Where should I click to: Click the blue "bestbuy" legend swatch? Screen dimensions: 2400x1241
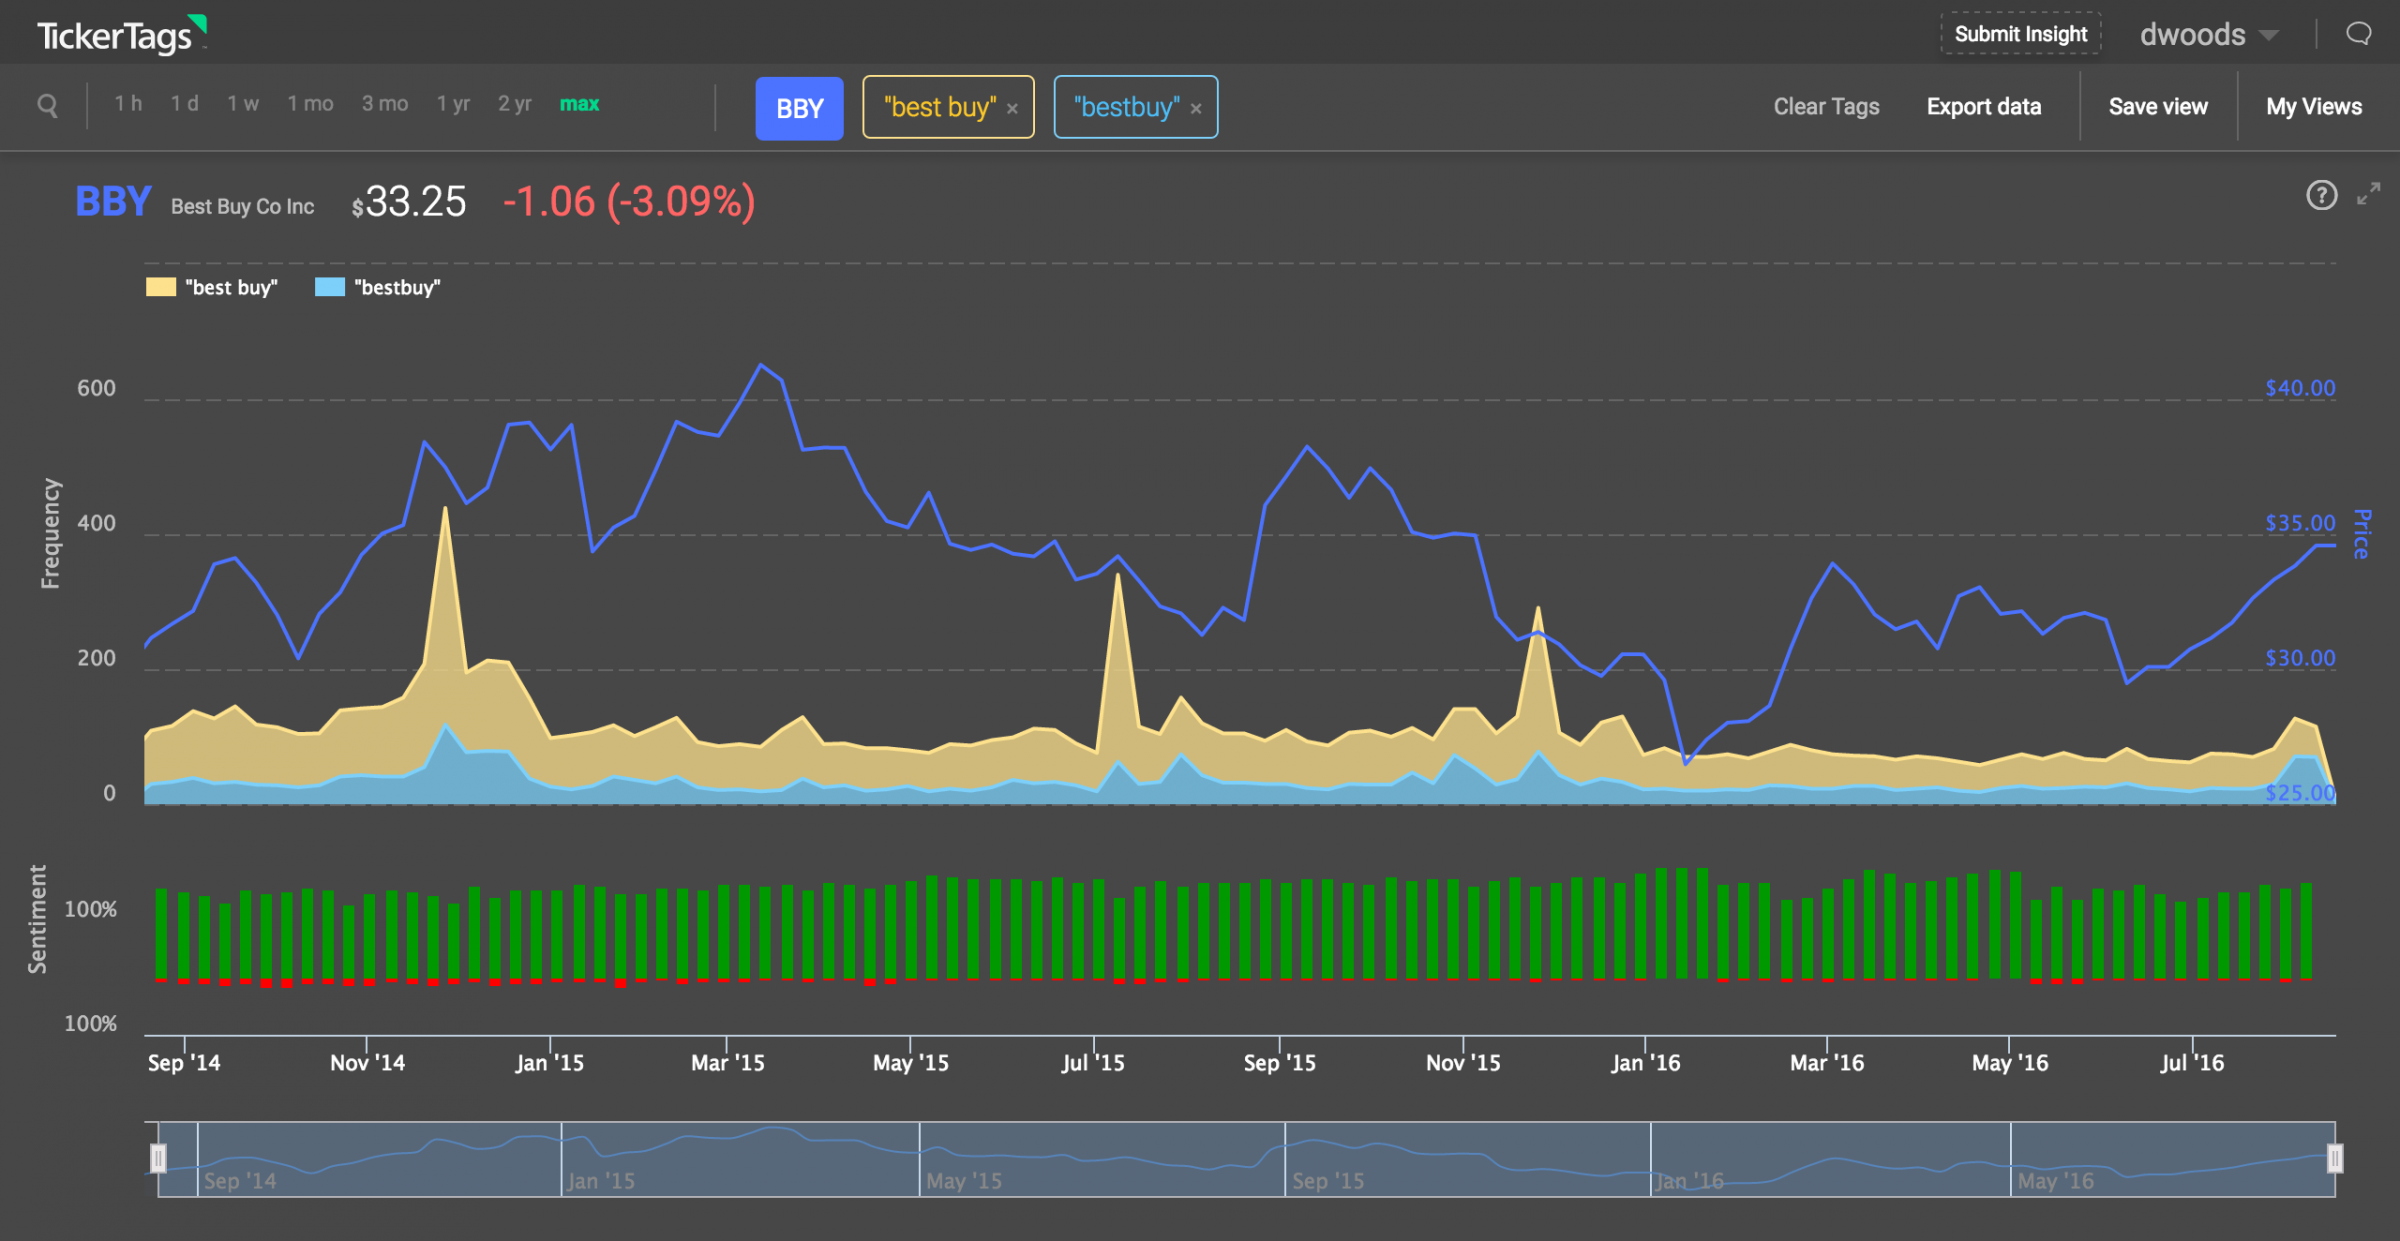point(330,287)
